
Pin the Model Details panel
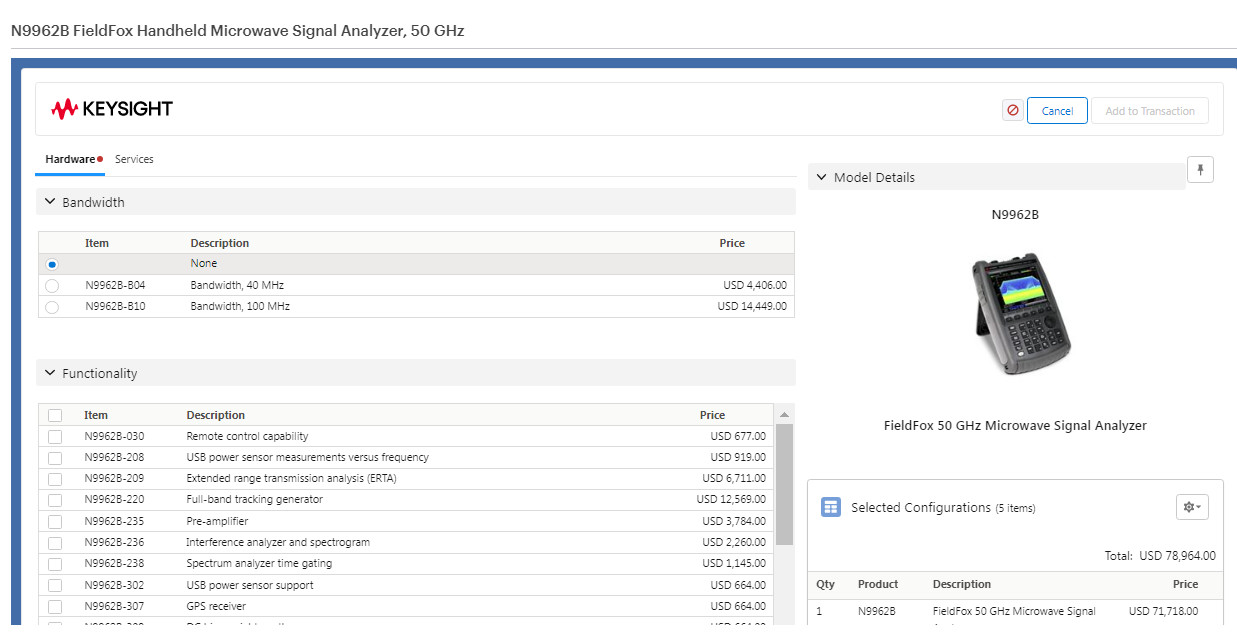tap(1200, 170)
